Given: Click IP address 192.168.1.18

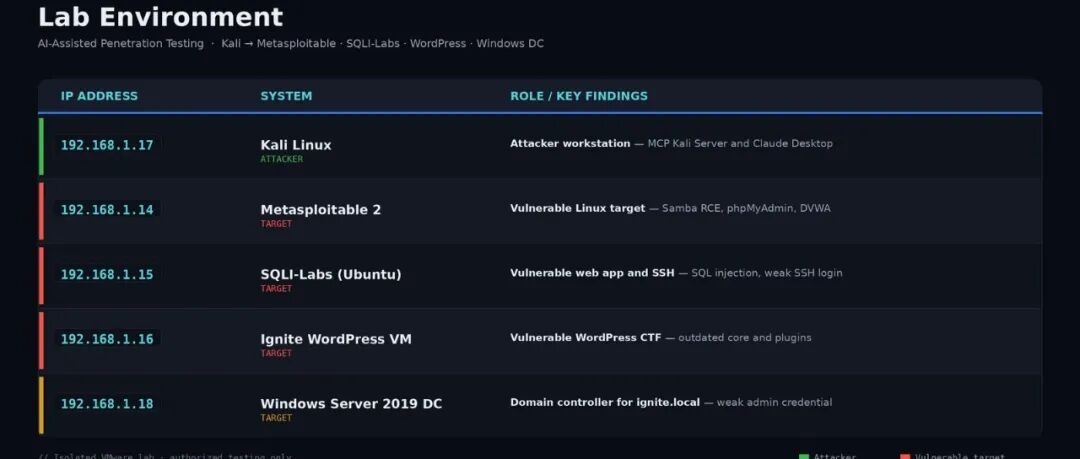Looking at the screenshot, I should (107, 404).
